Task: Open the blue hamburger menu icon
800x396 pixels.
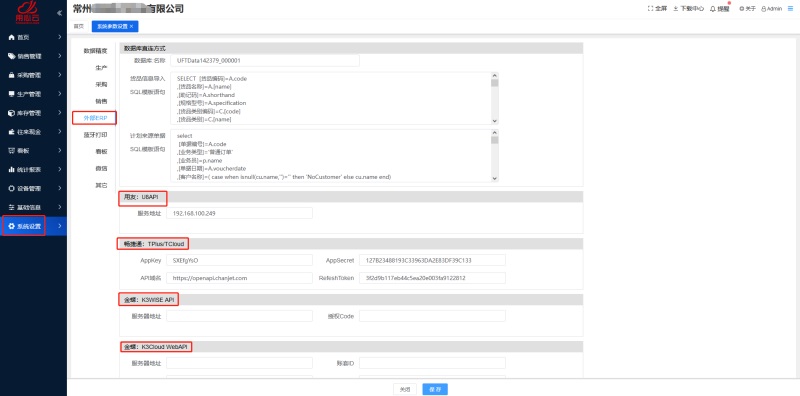Action: pos(790,9)
